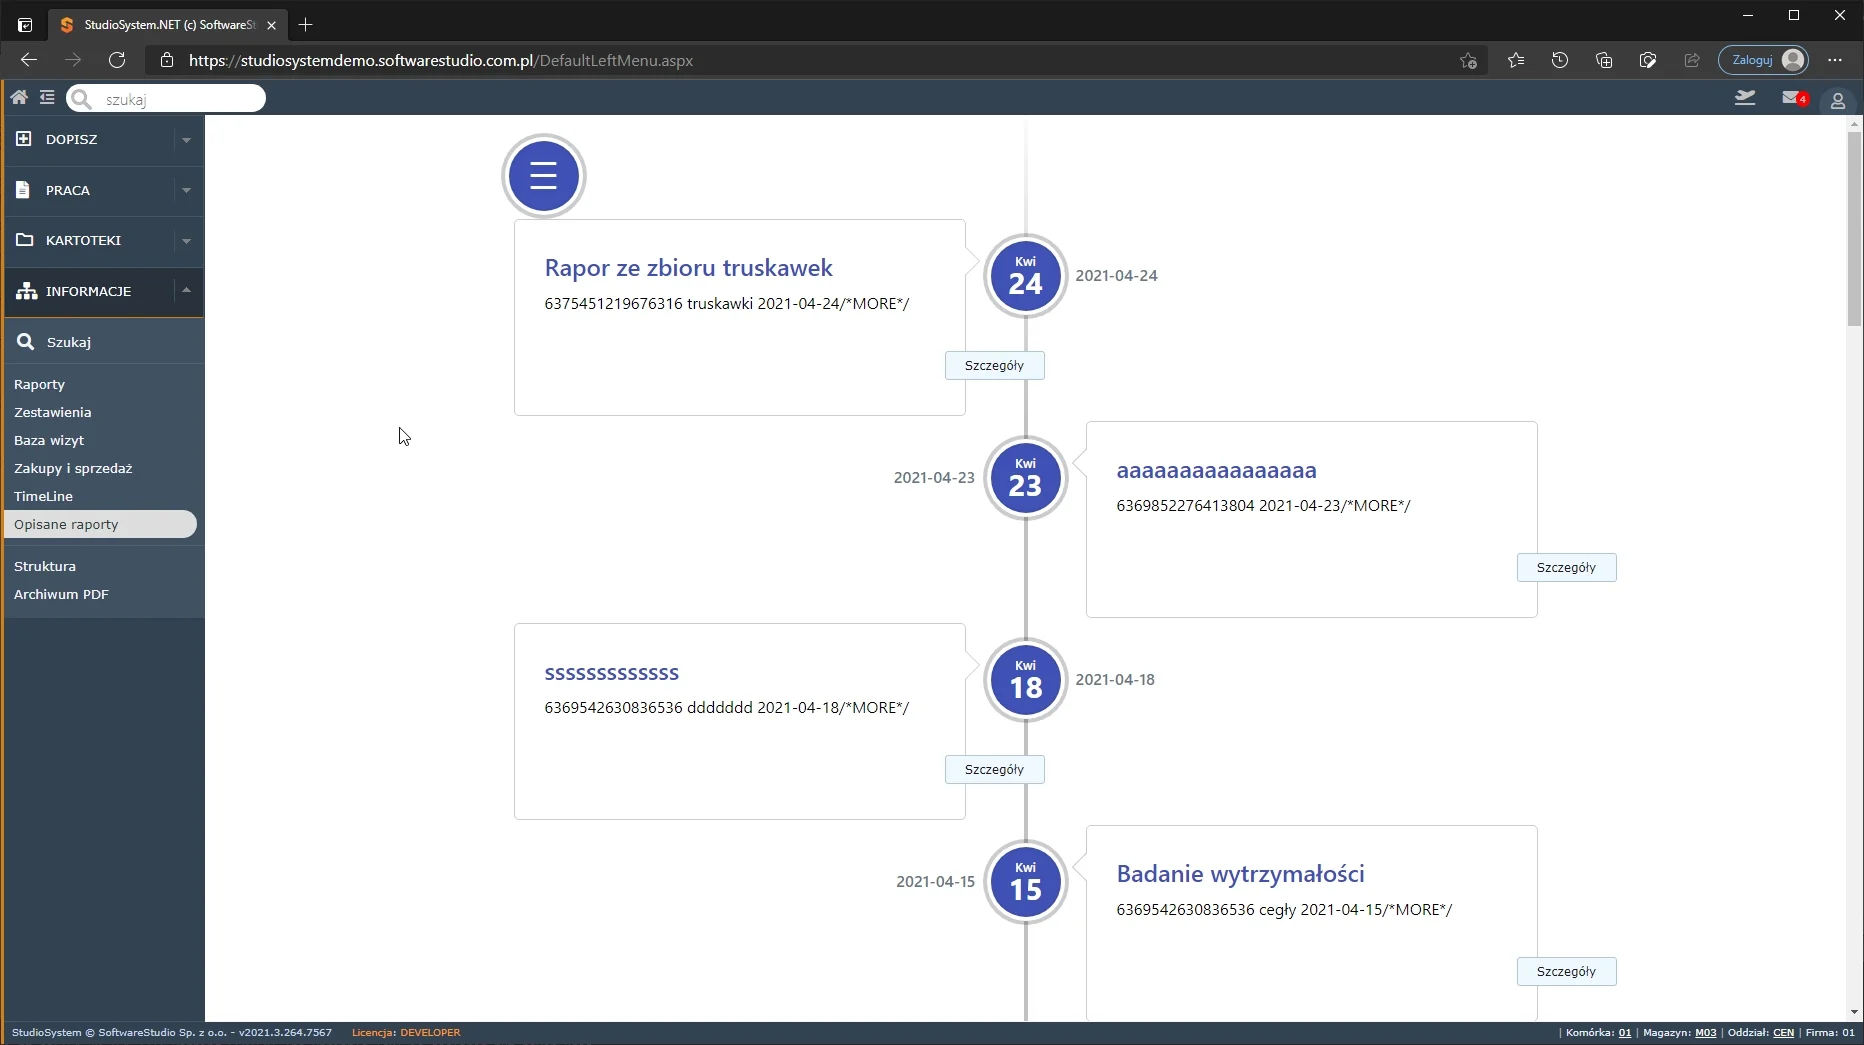Toggle the sidebar menu collapse icon
The width and height of the screenshot is (1864, 1045).
pos(47,98)
